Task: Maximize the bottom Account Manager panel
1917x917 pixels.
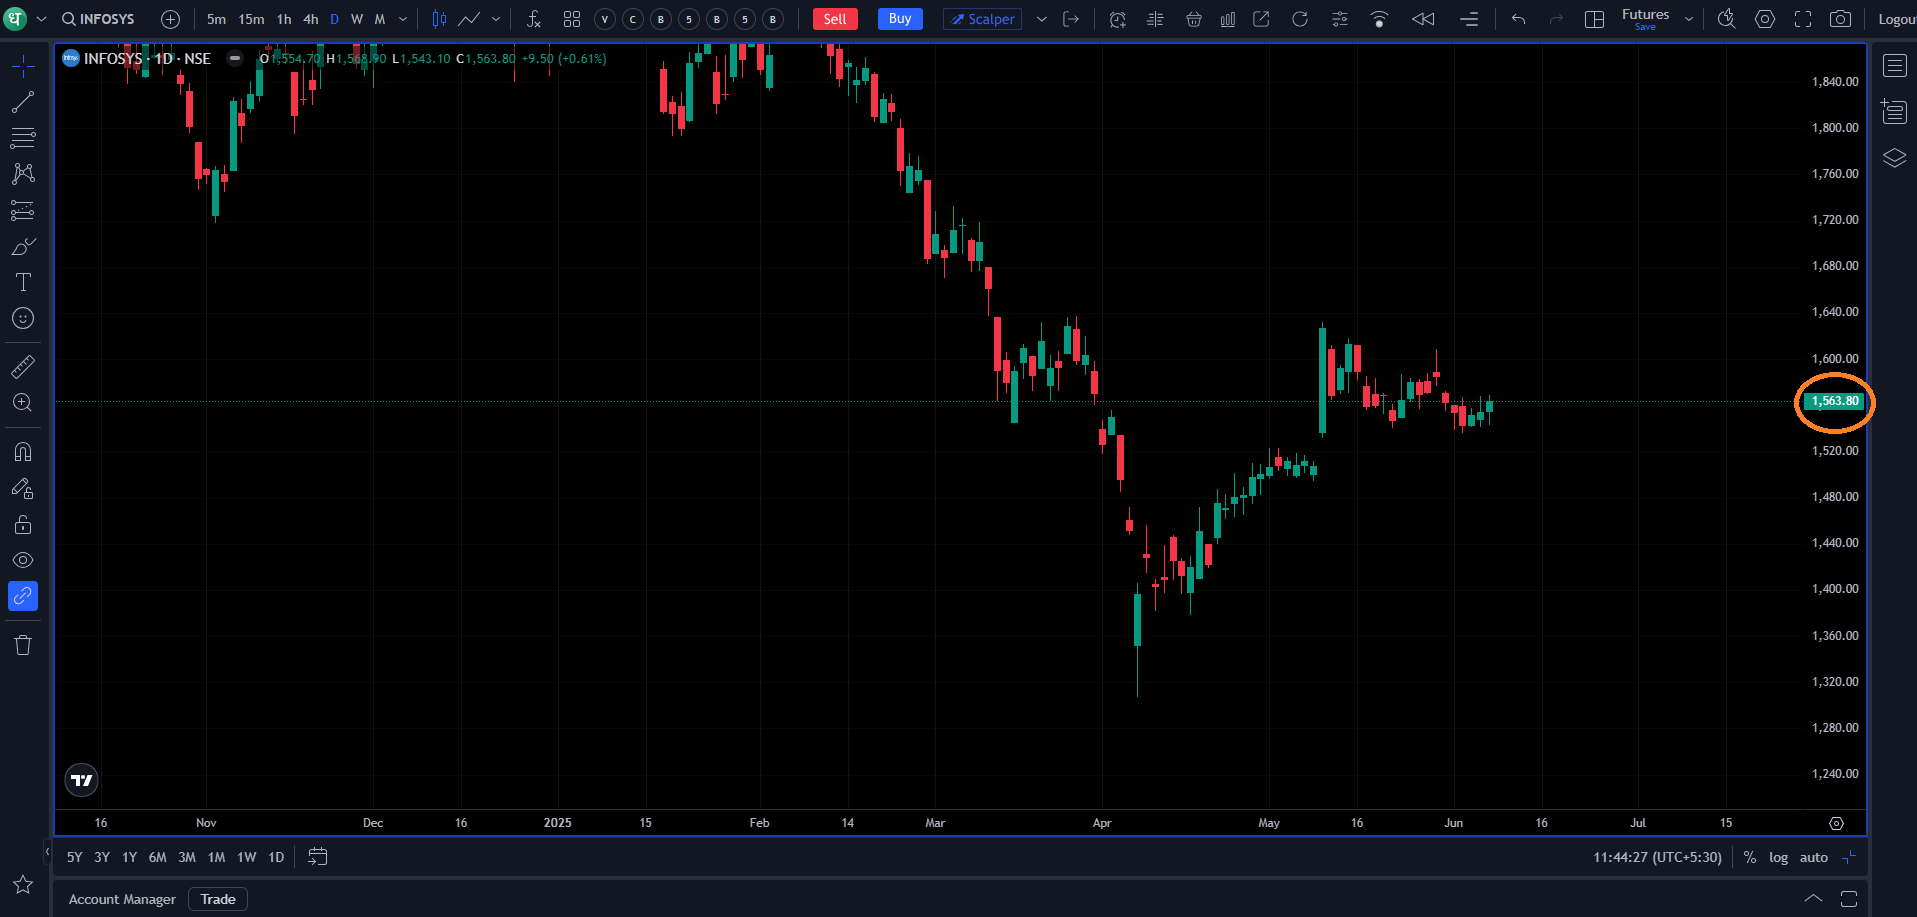Action: [1849, 898]
